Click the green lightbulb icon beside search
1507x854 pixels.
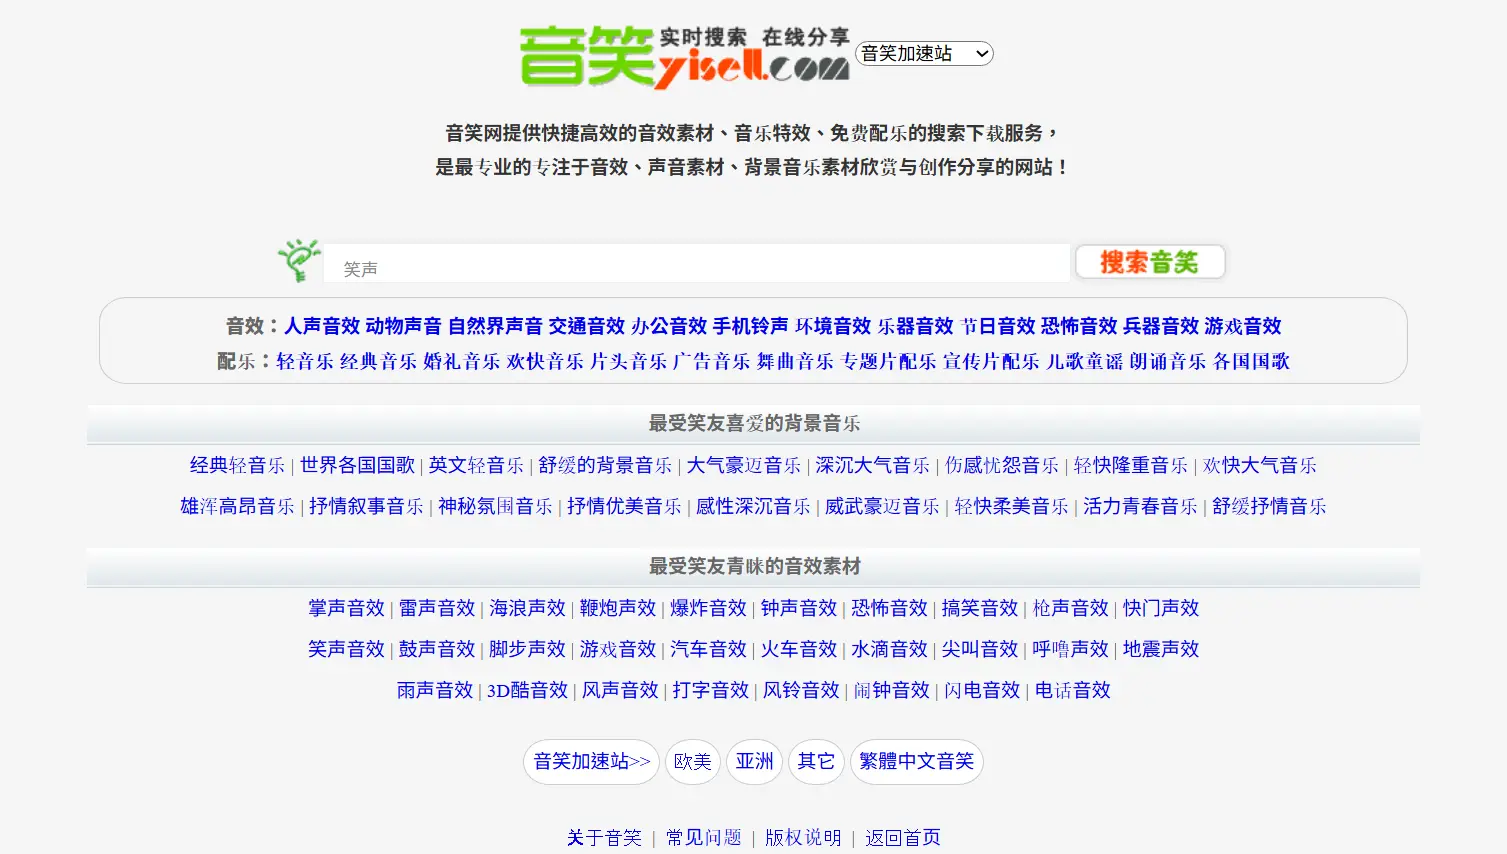298,261
